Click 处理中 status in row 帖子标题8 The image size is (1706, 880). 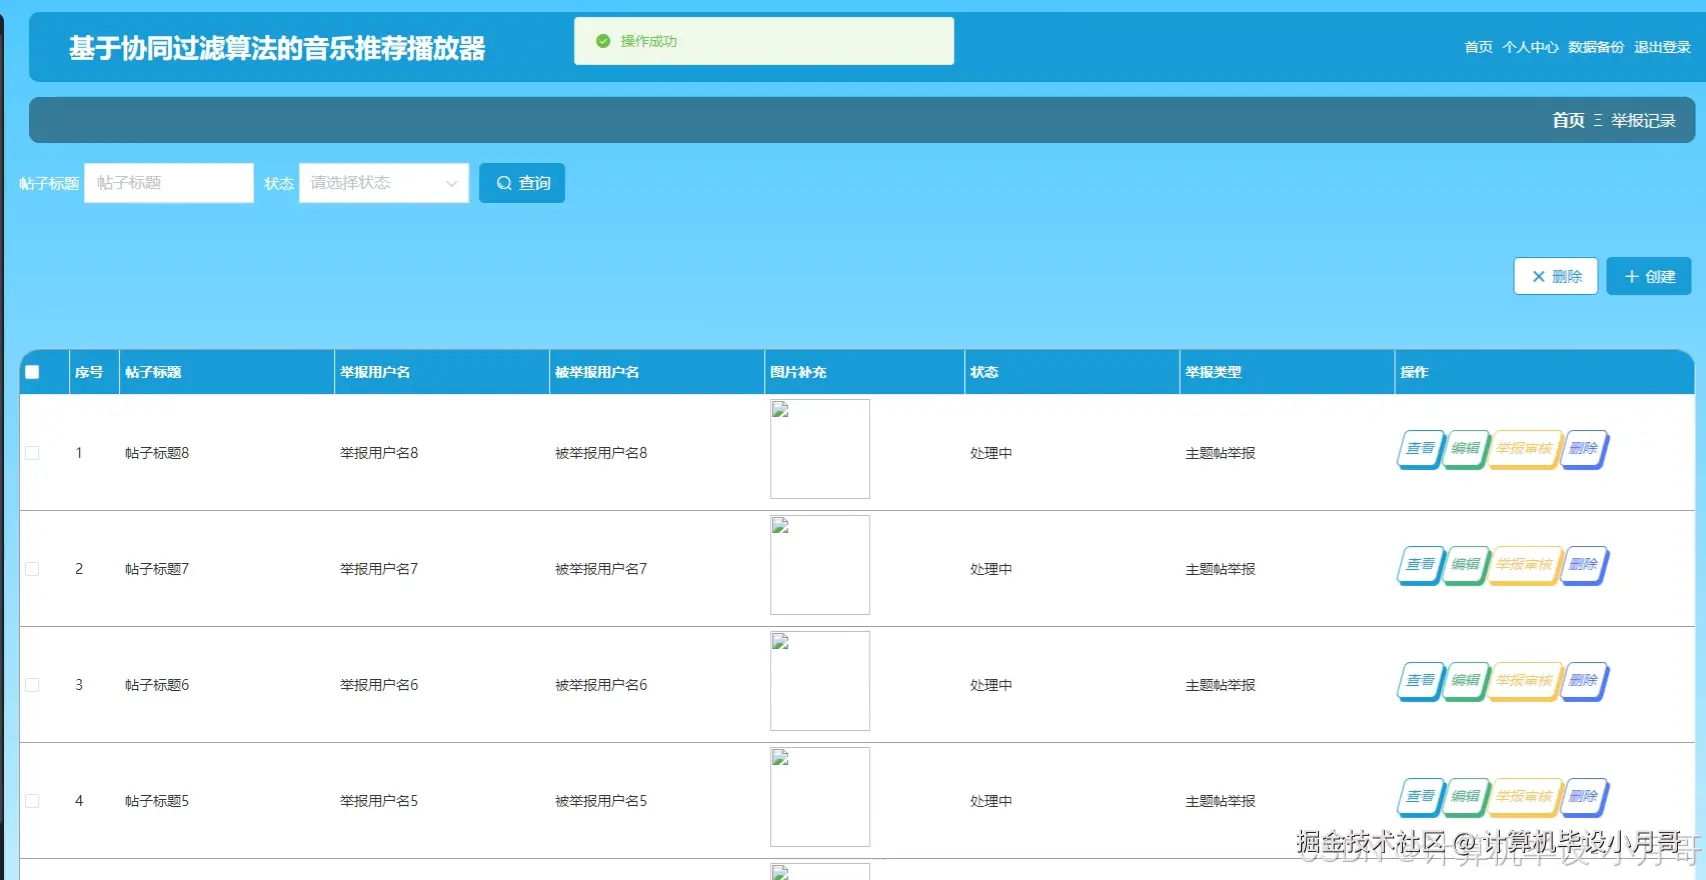pos(991,453)
